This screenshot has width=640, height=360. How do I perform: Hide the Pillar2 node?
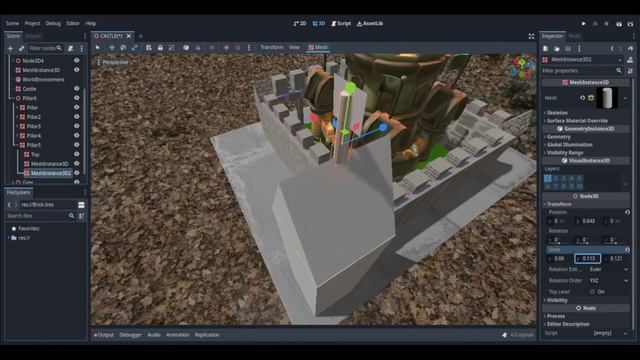coord(76,117)
